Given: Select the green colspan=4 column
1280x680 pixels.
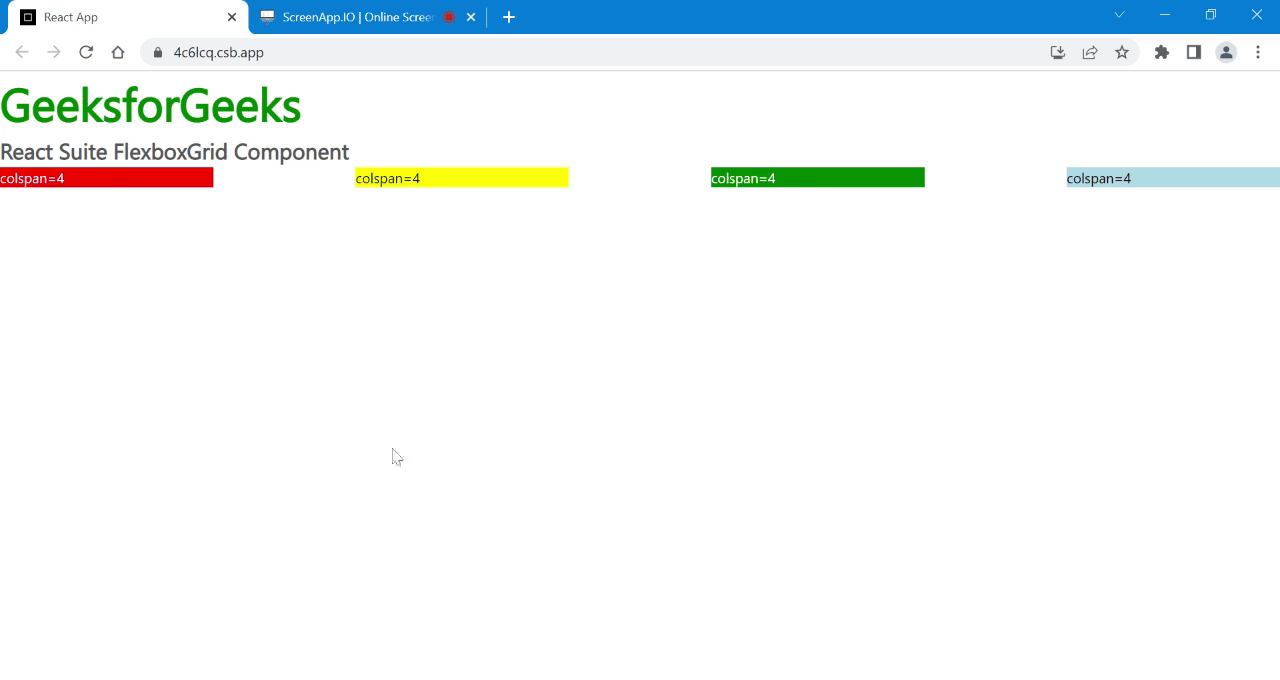Looking at the screenshot, I should pyautogui.click(x=818, y=177).
